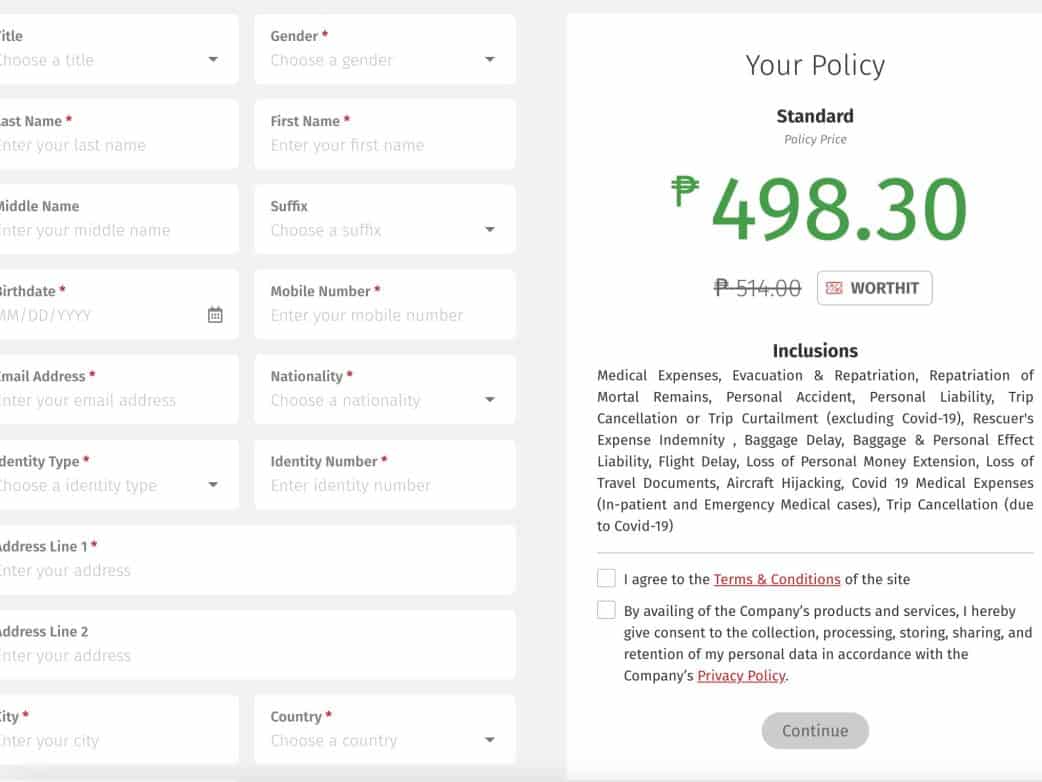Open the Privacy Policy link
The image size is (1042, 782).
click(740, 676)
